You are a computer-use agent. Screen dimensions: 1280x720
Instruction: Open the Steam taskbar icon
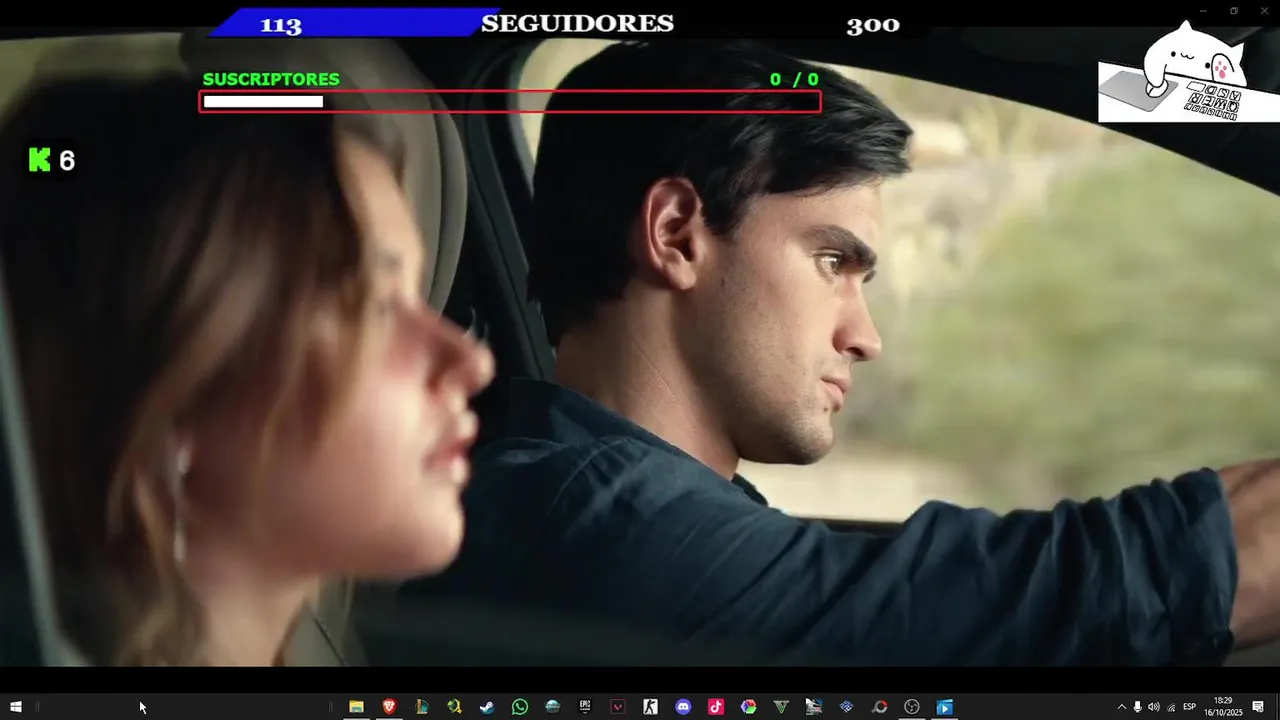487,707
